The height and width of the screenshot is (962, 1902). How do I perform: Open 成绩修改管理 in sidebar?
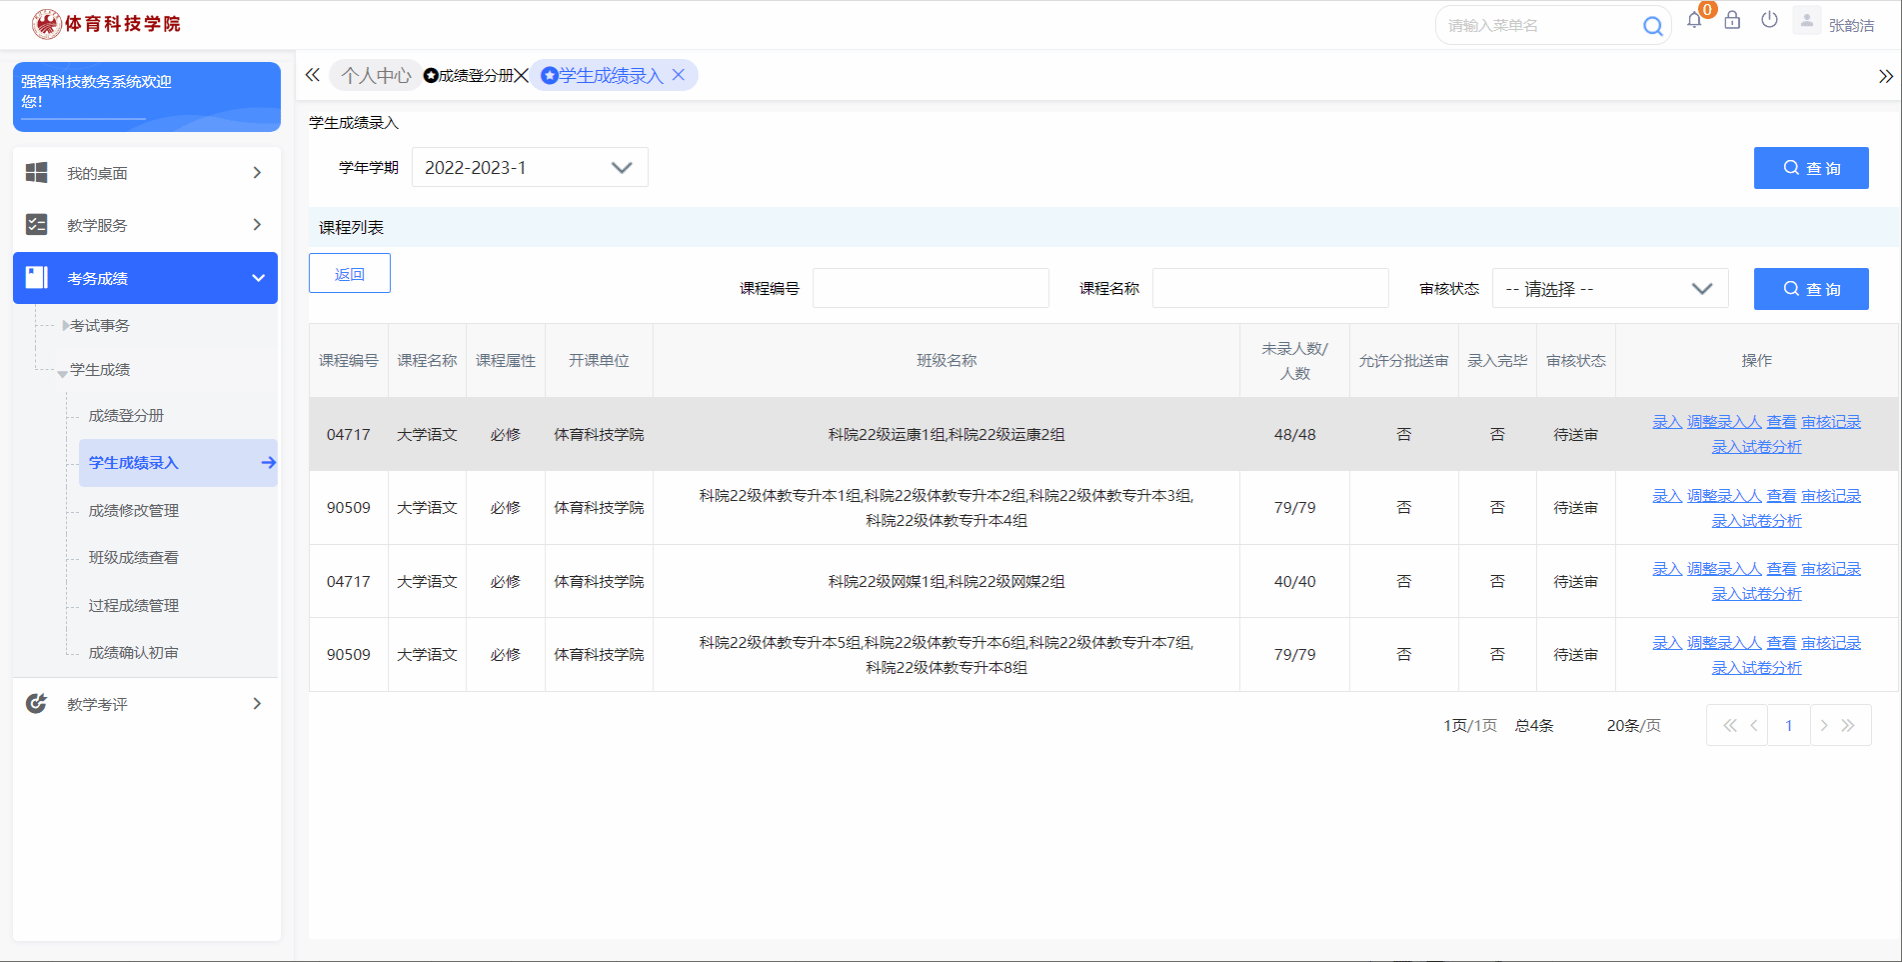(134, 511)
